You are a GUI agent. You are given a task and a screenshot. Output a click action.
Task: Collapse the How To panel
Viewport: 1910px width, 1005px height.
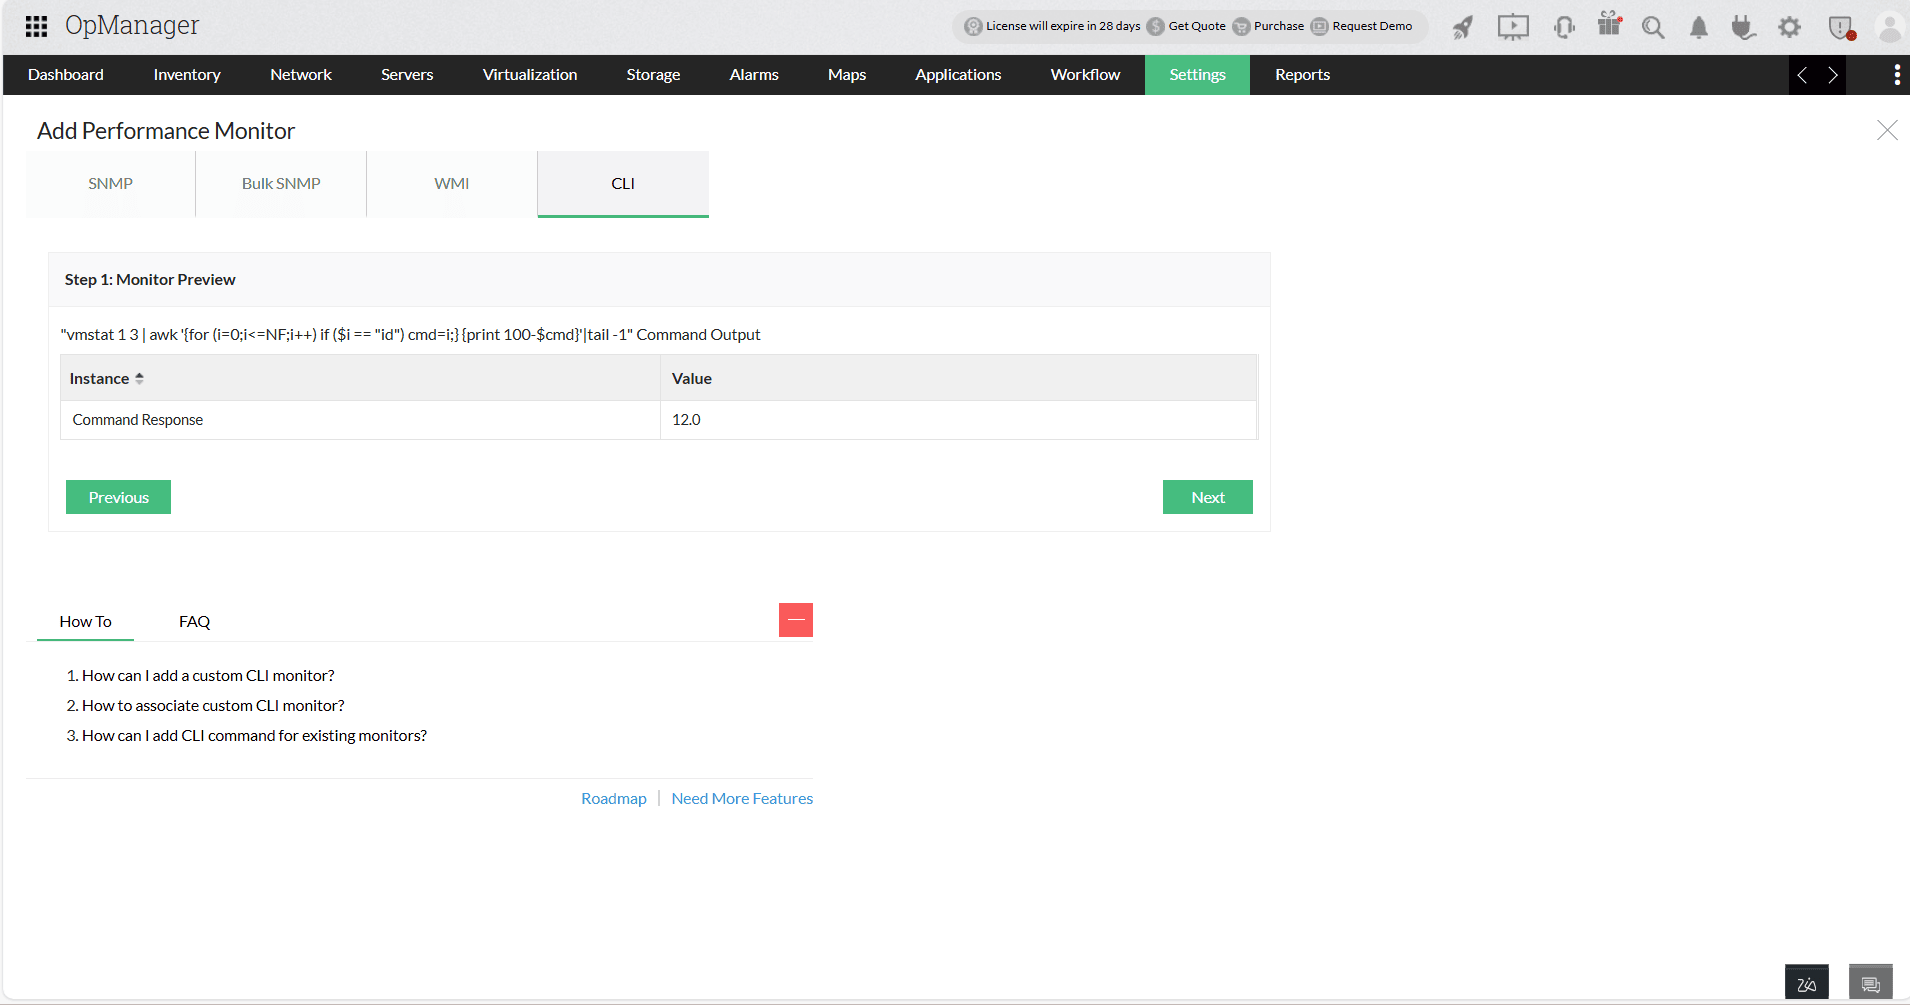[x=796, y=620]
